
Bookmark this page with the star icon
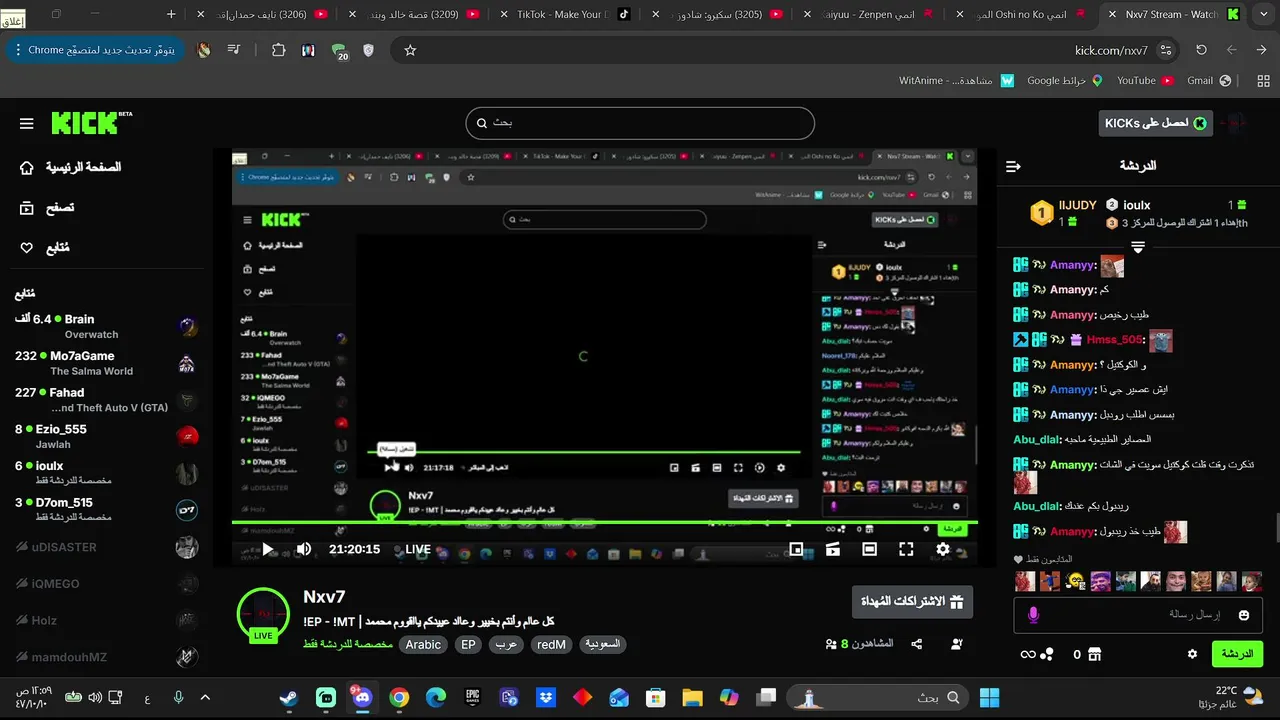(x=410, y=50)
